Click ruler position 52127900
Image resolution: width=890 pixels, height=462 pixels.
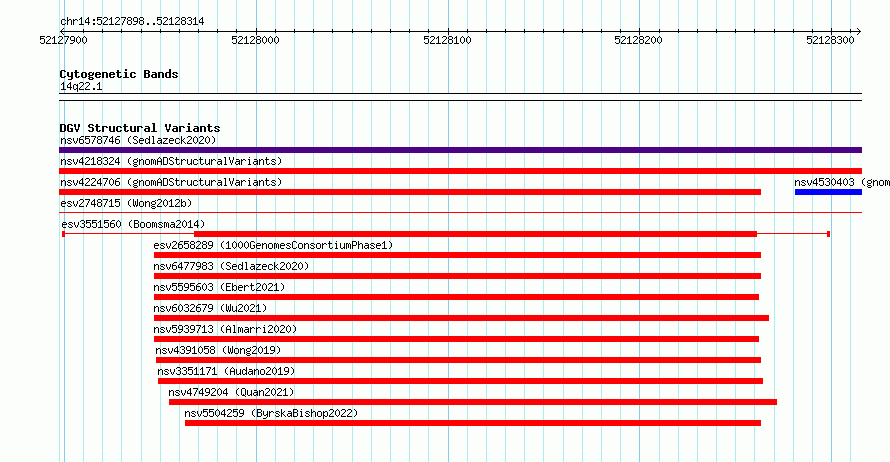pos(64,40)
